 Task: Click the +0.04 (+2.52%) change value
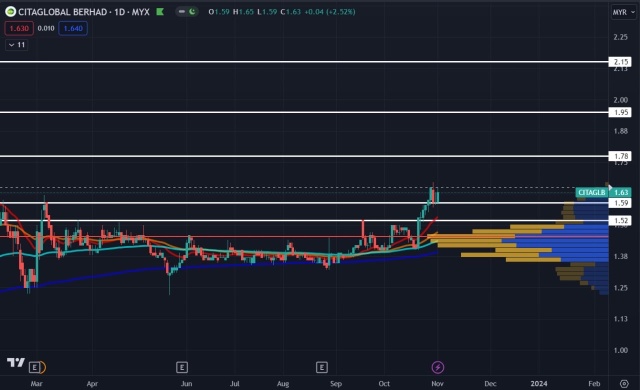(330, 12)
